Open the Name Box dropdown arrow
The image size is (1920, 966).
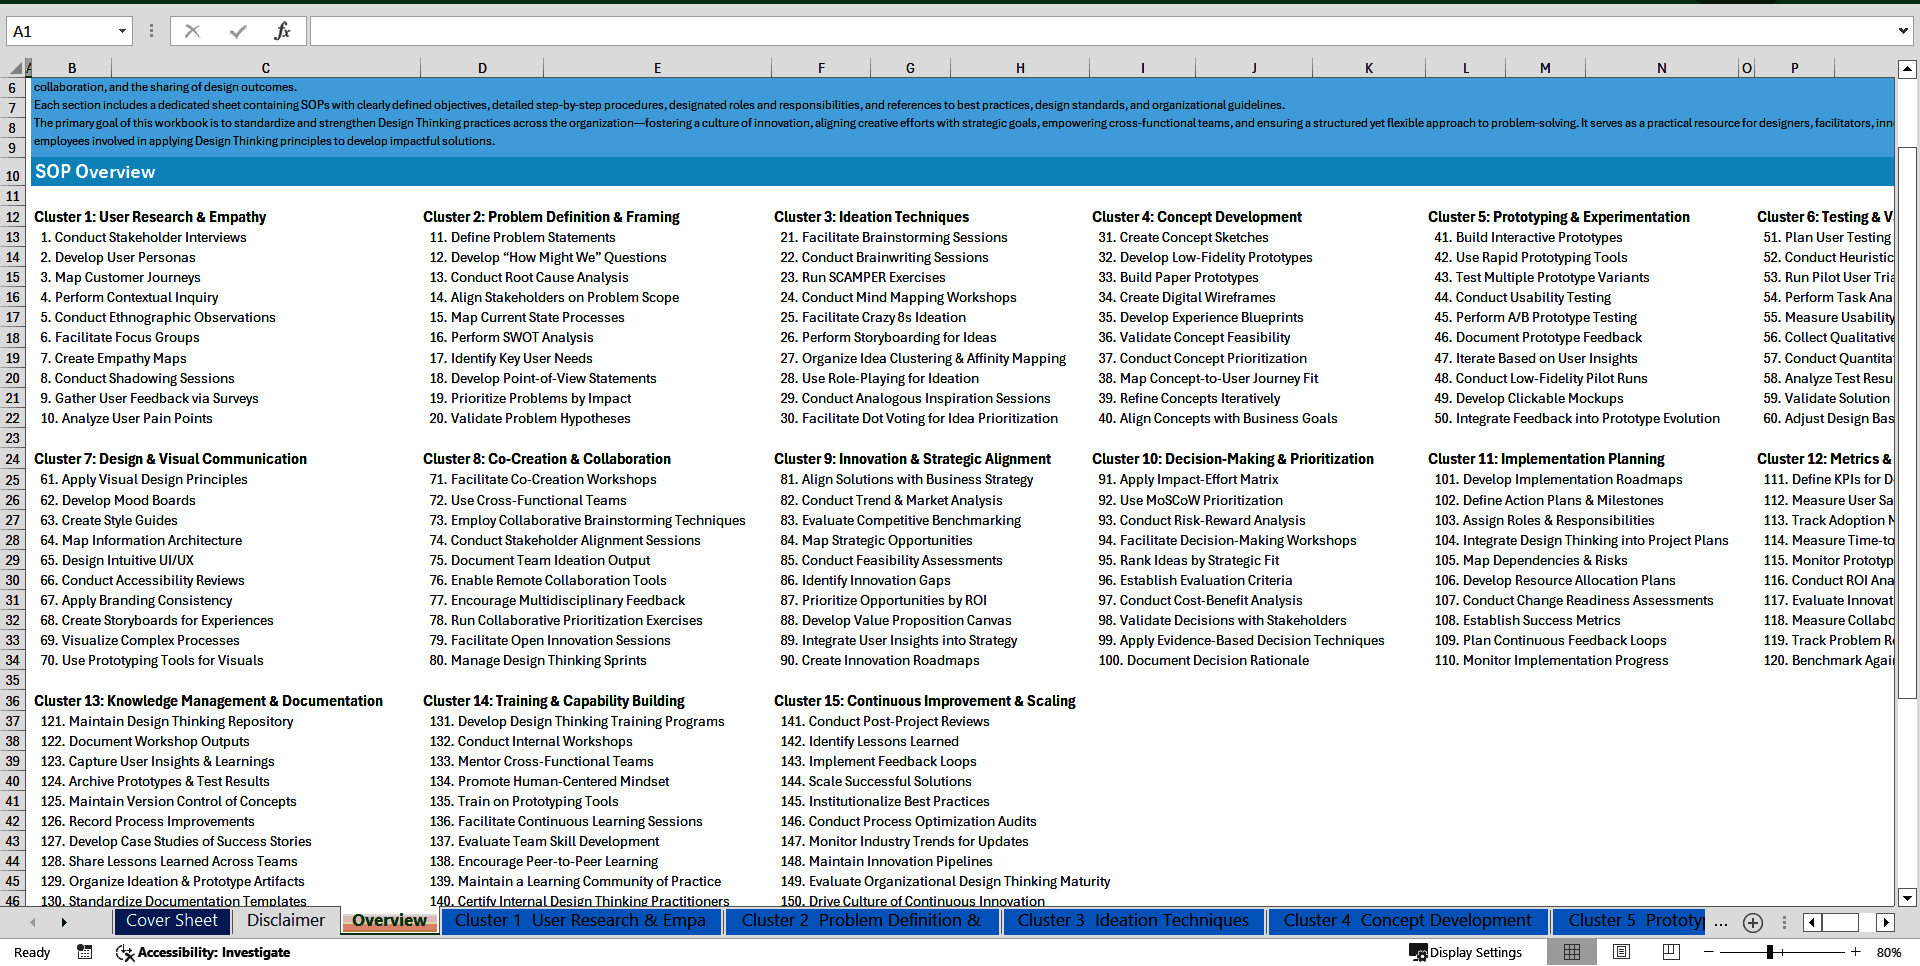pos(124,30)
